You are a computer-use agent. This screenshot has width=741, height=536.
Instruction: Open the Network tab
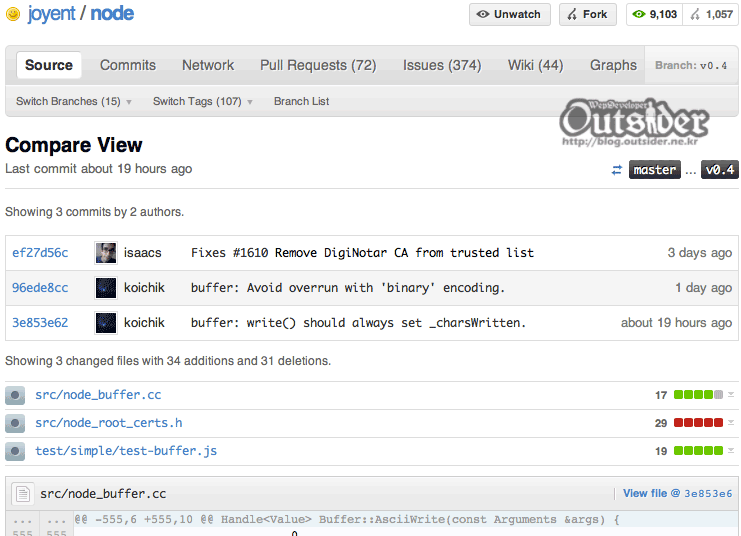coord(208,65)
